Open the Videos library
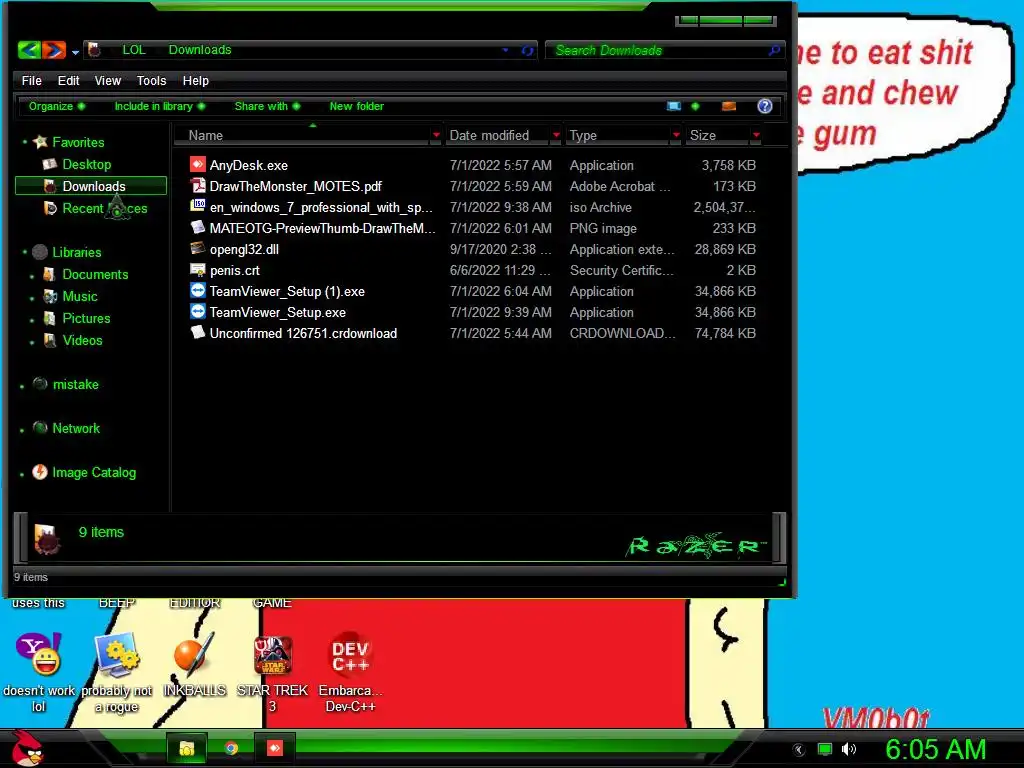The height and width of the screenshot is (768, 1024). click(82, 340)
